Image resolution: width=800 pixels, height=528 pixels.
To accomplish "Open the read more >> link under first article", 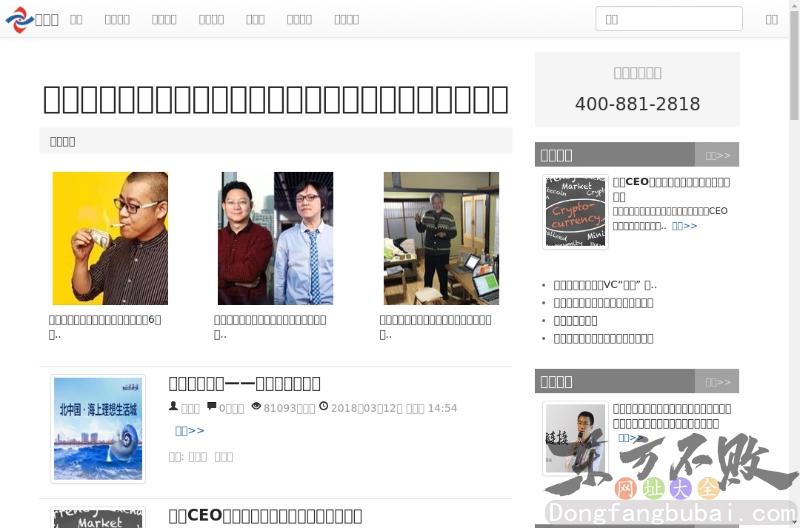I will coord(189,430).
